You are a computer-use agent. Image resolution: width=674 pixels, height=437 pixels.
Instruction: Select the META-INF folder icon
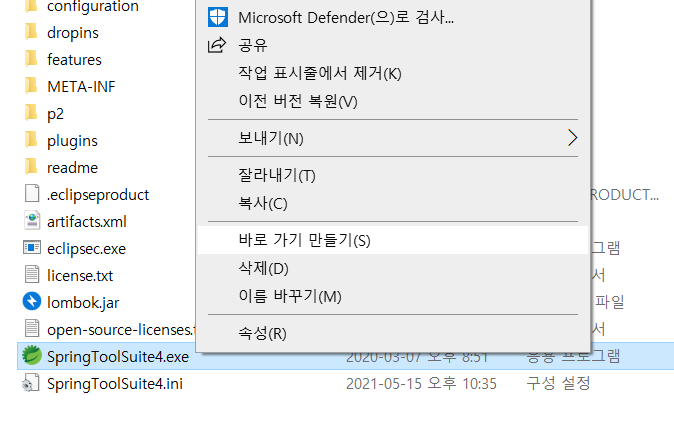[31, 86]
